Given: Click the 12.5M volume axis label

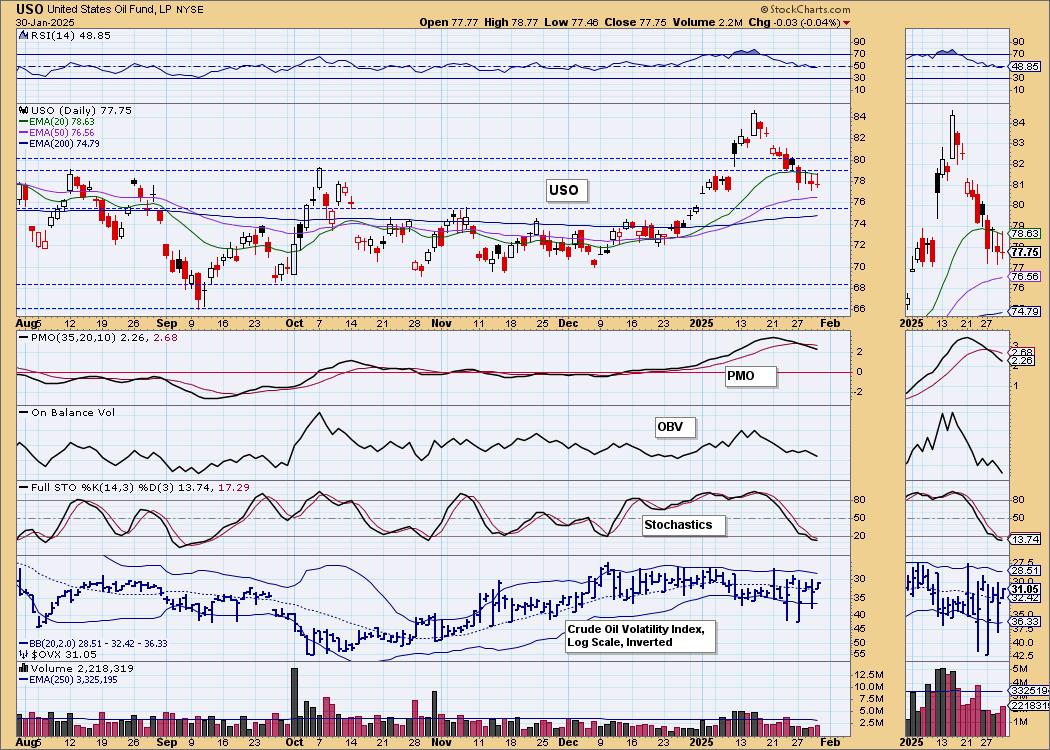Looking at the screenshot, I should click(867, 674).
